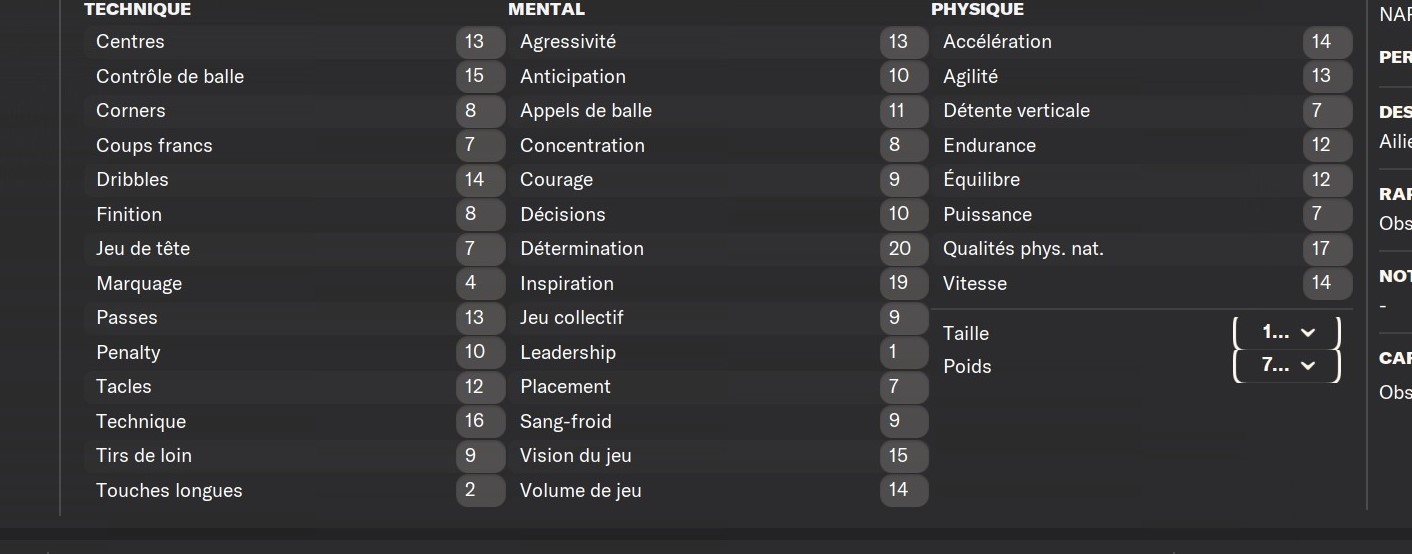
Task: Open the Poids dropdown
Action: click(1286, 365)
